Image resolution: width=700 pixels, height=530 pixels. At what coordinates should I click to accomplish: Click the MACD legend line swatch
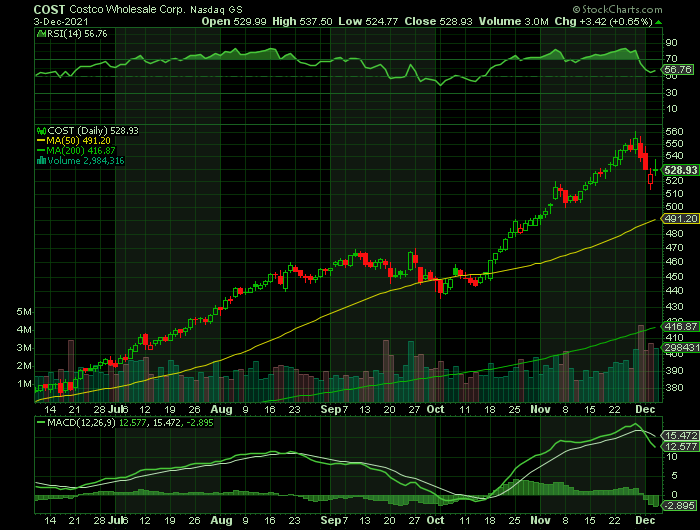[41, 422]
